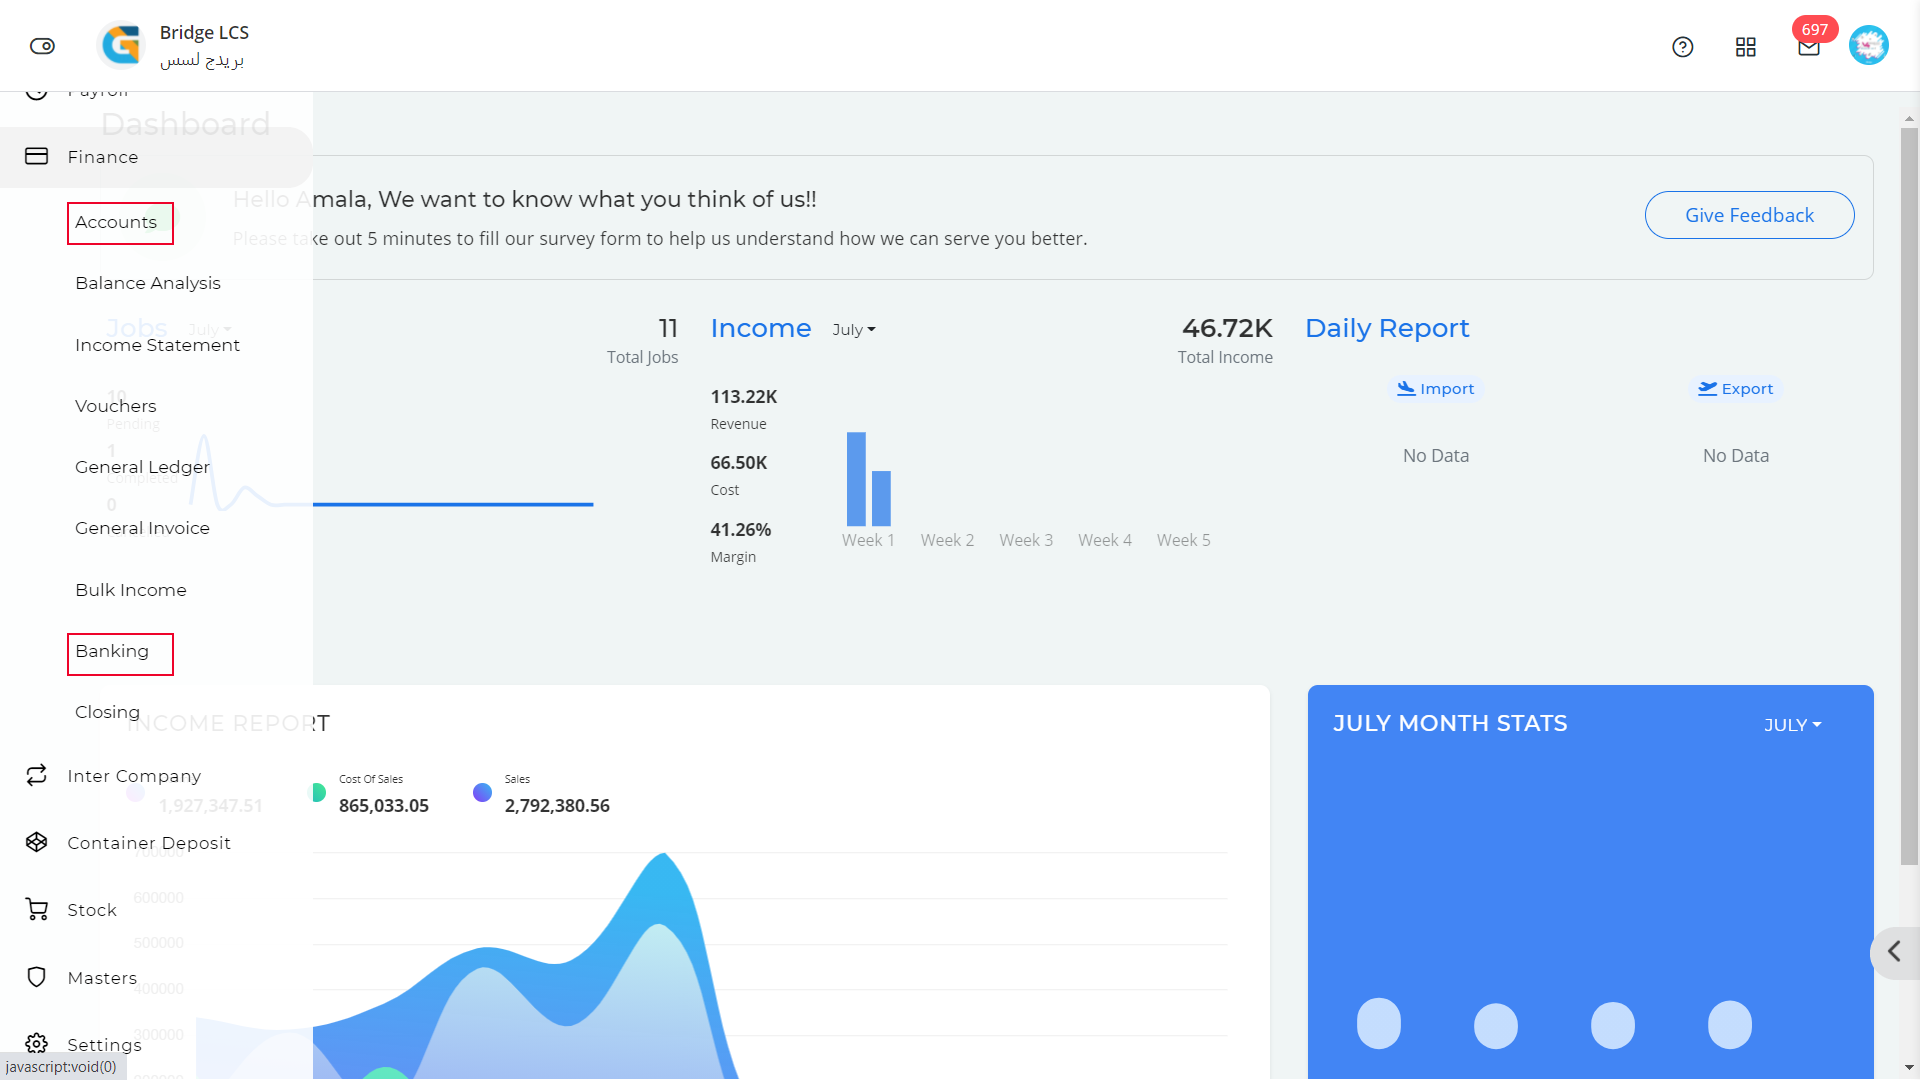The image size is (1920, 1080).
Task: Click the Import button in Daily Report
Action: (x=1436, y=388)
